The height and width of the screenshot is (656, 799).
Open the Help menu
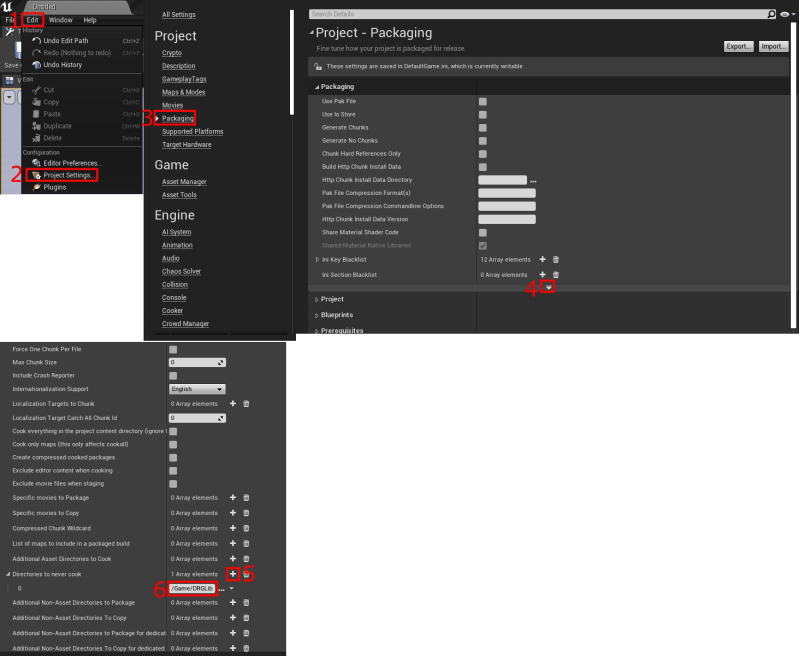(90, 20)
